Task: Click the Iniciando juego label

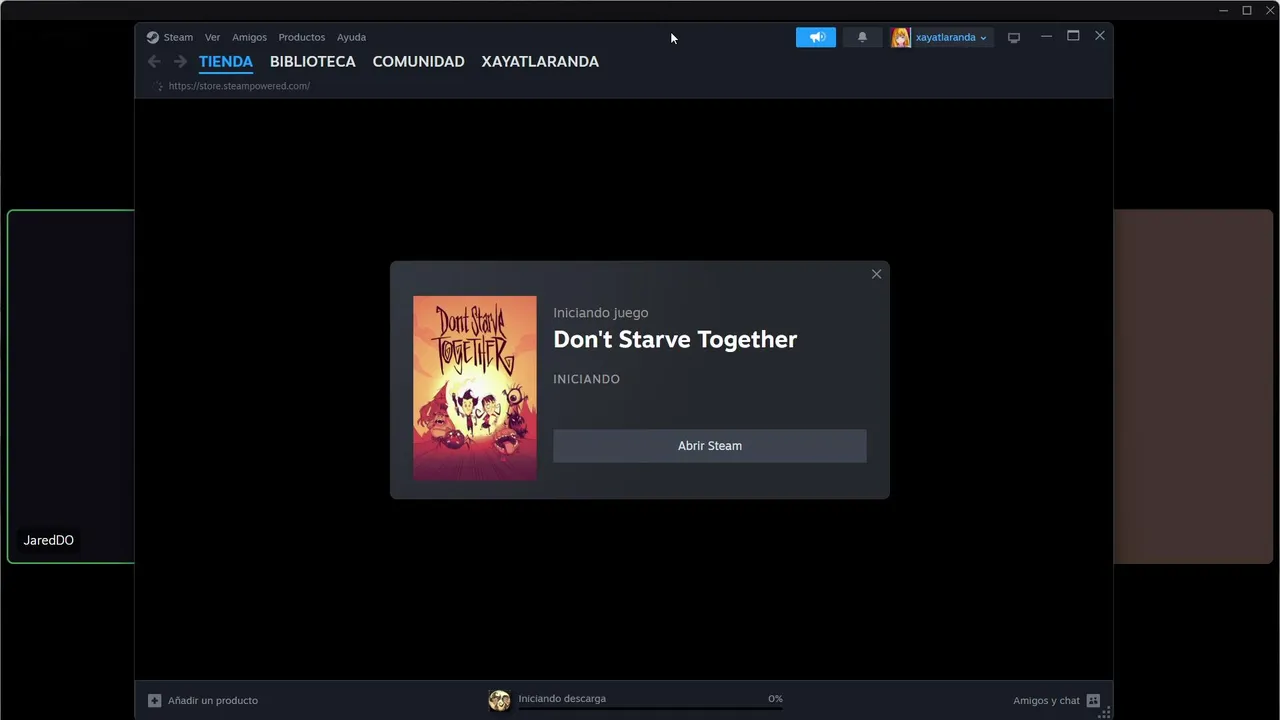Action: coord(600,313)
